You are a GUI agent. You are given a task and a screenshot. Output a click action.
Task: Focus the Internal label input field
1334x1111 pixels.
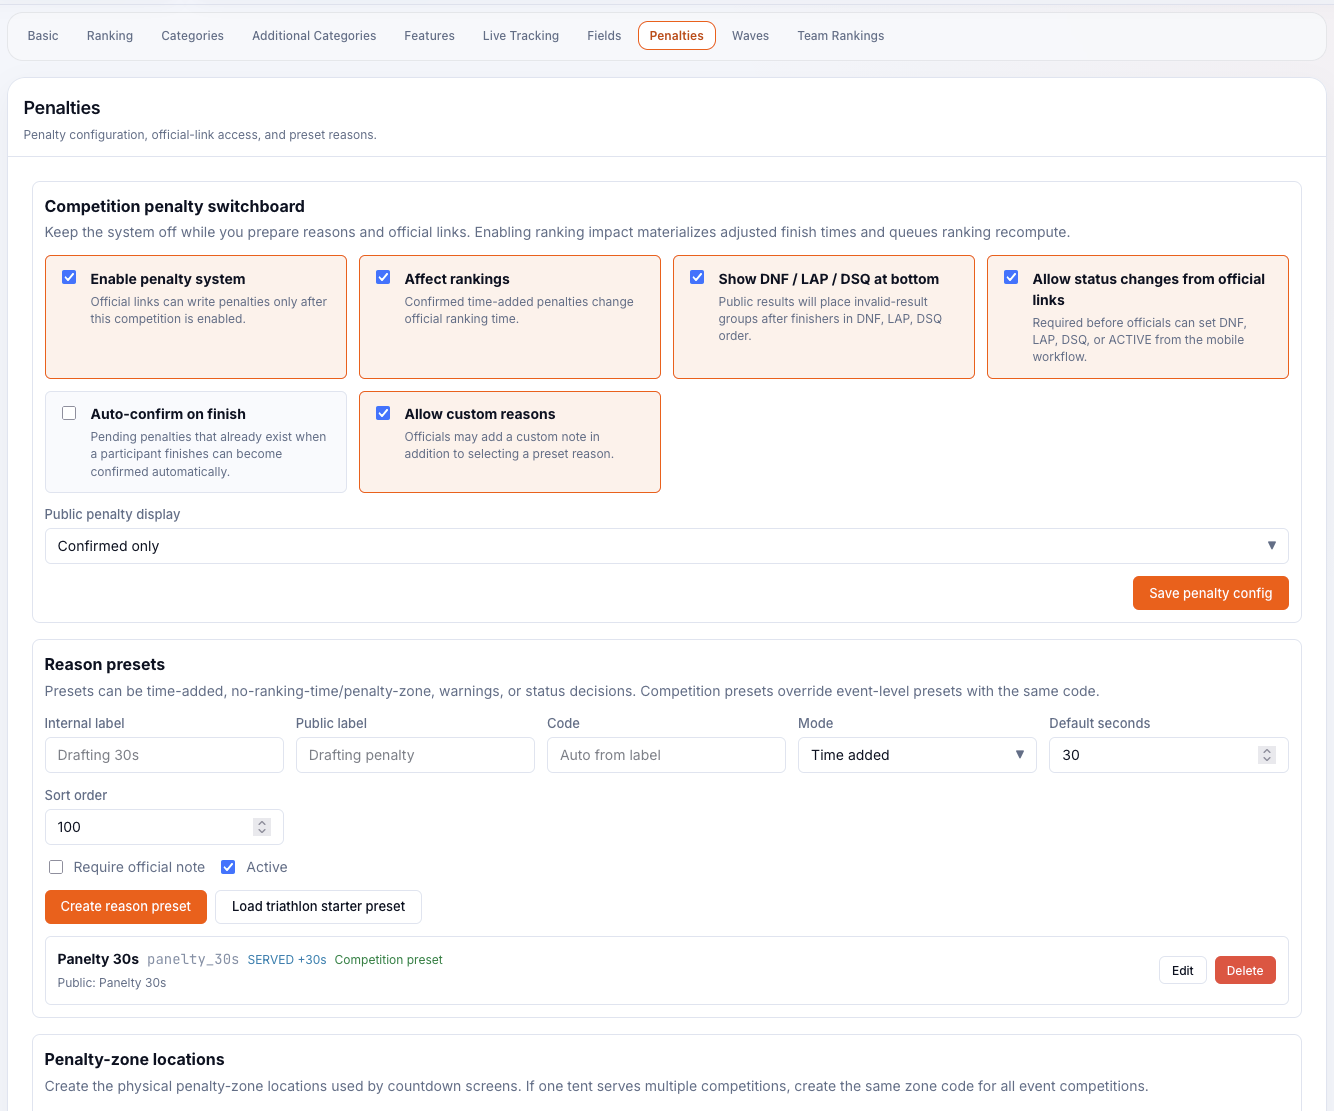164,755
